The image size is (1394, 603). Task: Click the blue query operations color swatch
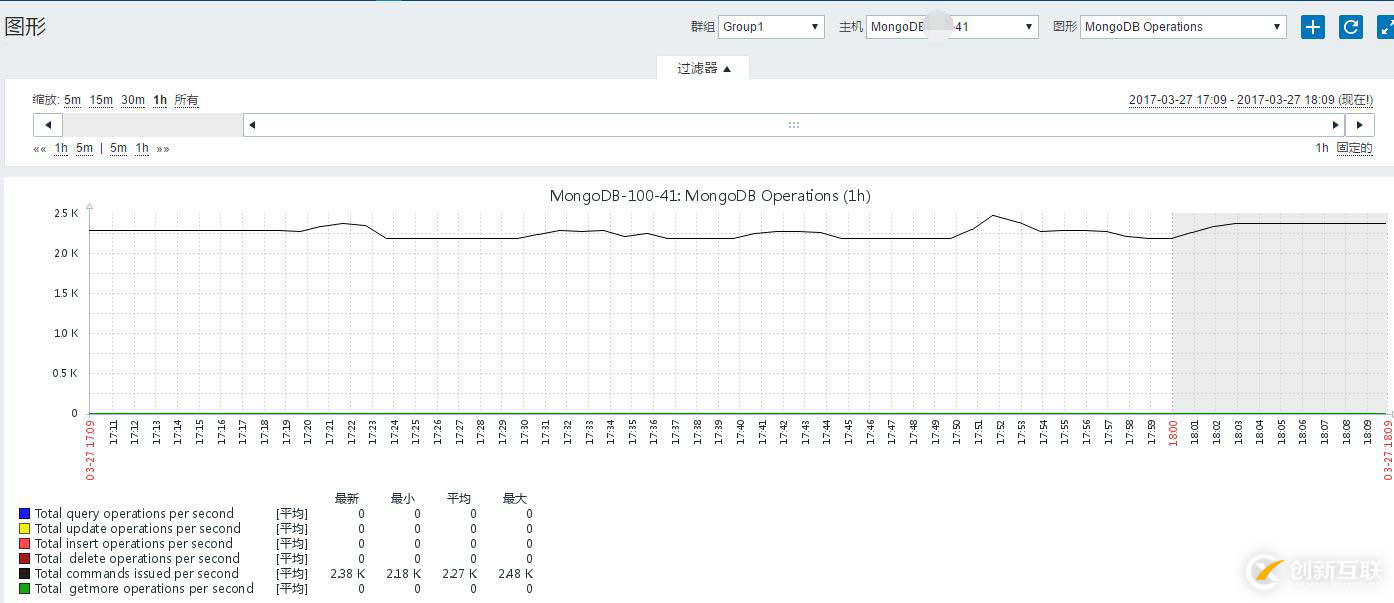22,513
